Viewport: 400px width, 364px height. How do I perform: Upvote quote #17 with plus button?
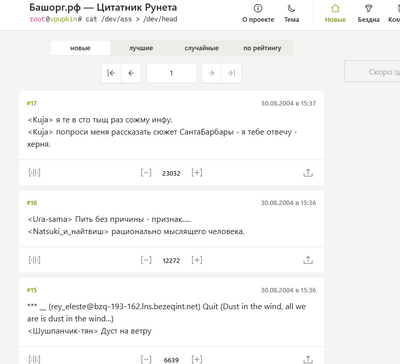point(197,173)
